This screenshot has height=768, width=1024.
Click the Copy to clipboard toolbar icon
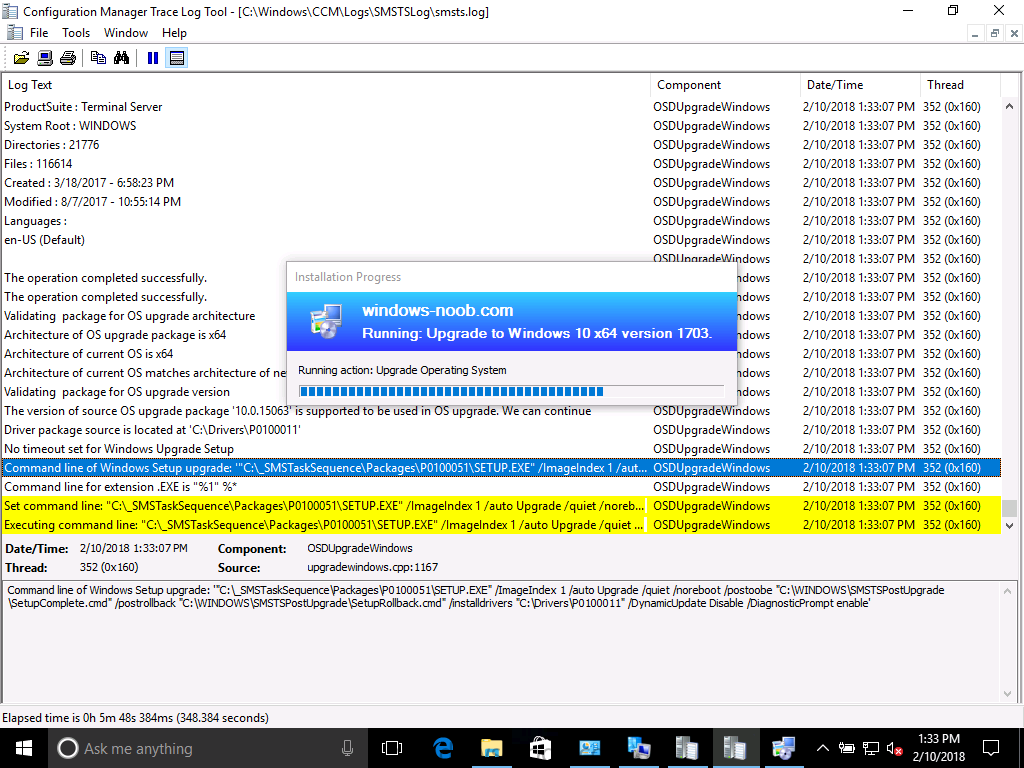tap(98, 58)
